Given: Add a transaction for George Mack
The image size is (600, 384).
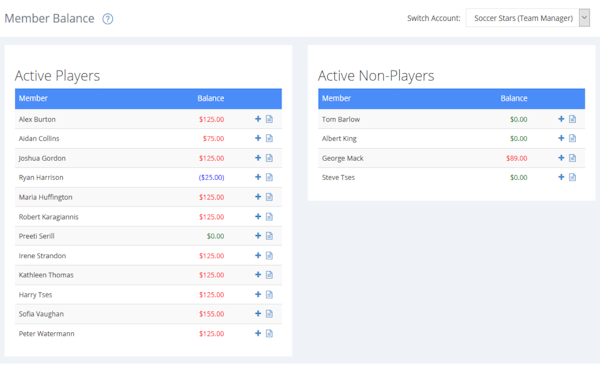Looking at the screenshot, I should (561, 158).
